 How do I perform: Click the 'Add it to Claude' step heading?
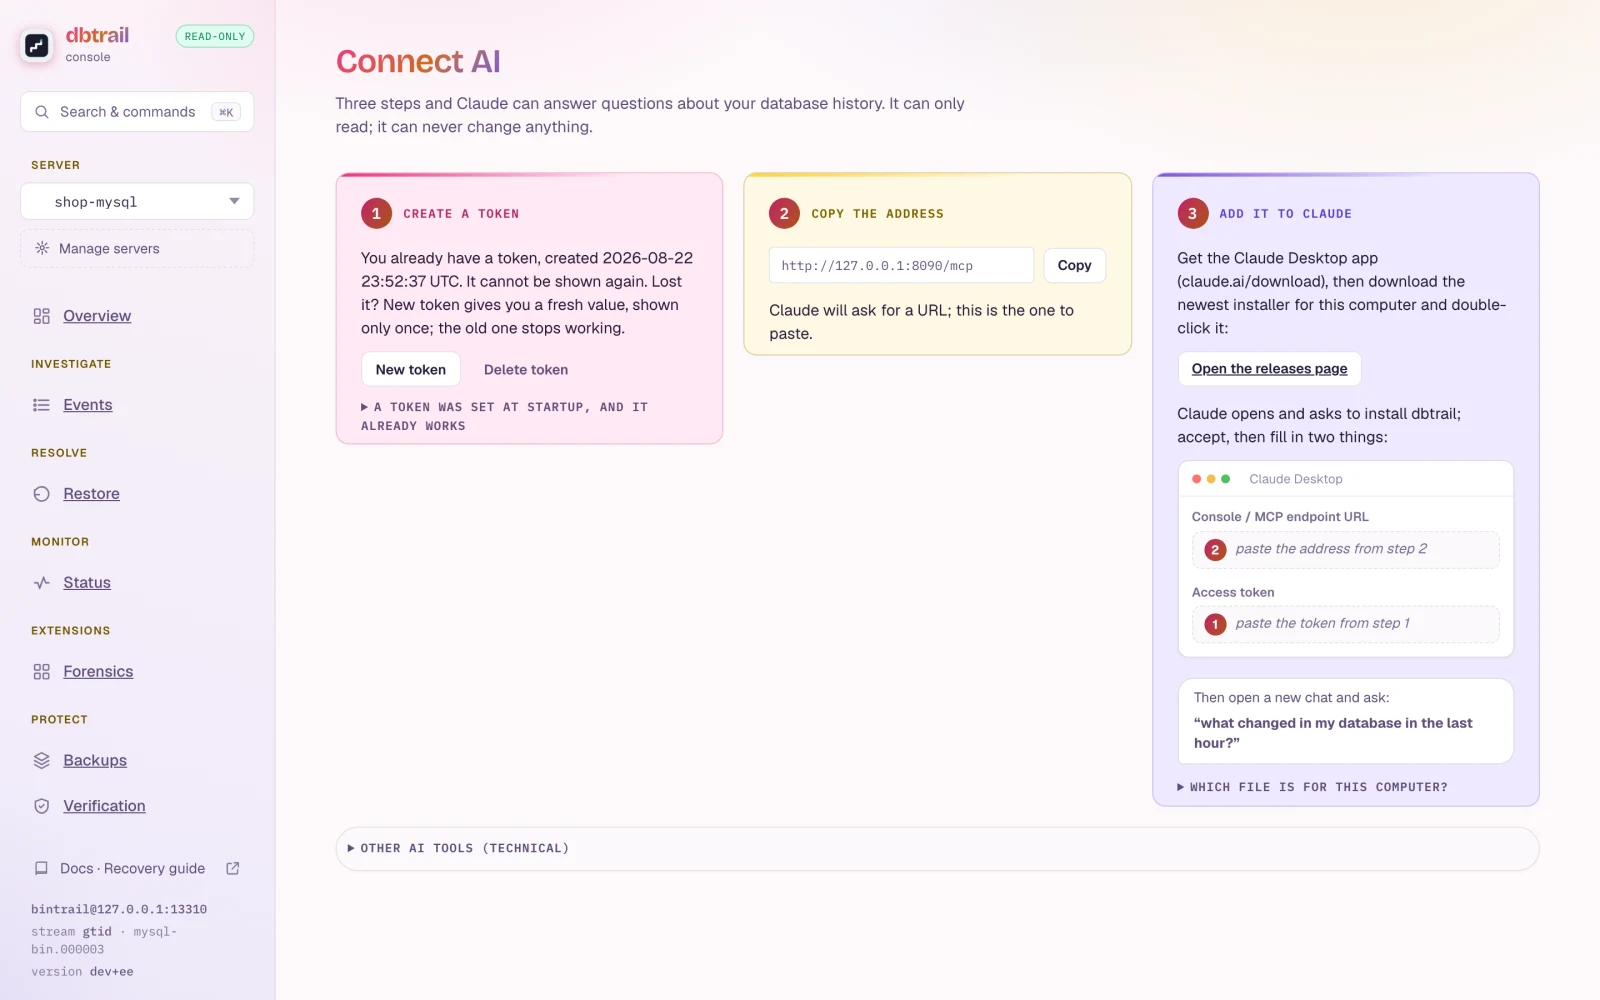pyautogui.click(x=1285, y=214)
